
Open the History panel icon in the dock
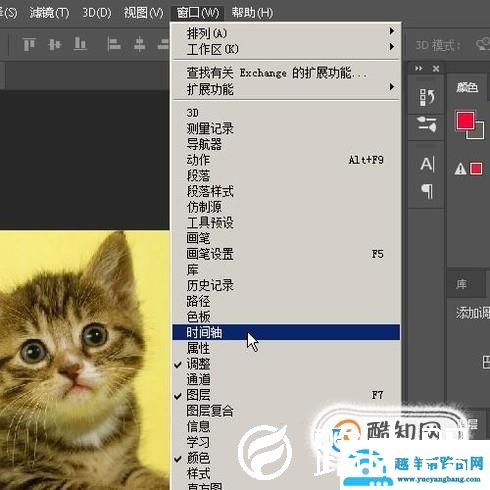[x=427, y=97]
